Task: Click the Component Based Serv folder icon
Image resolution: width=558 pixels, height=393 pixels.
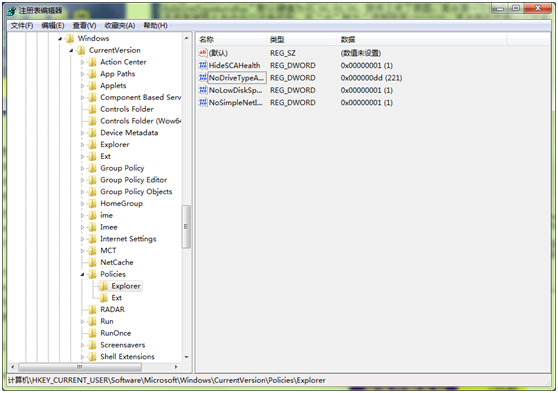Action: (93, 97)
